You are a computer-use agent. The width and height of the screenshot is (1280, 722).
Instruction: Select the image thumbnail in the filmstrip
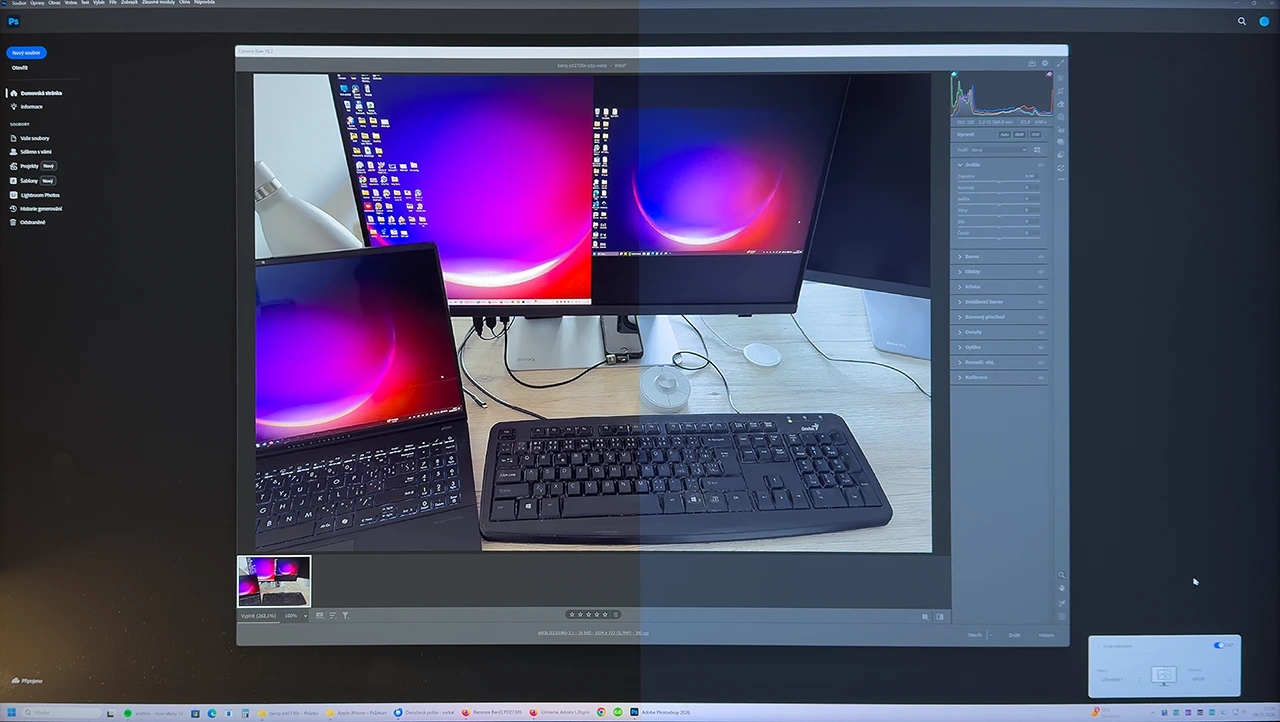[x=273, y=581]
